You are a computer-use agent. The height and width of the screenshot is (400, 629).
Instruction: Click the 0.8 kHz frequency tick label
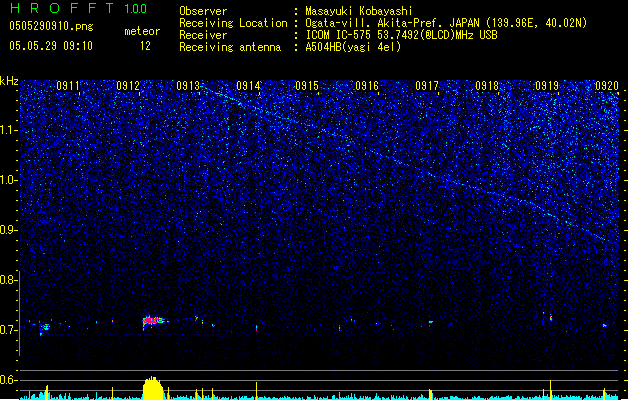tap(8, 280)
